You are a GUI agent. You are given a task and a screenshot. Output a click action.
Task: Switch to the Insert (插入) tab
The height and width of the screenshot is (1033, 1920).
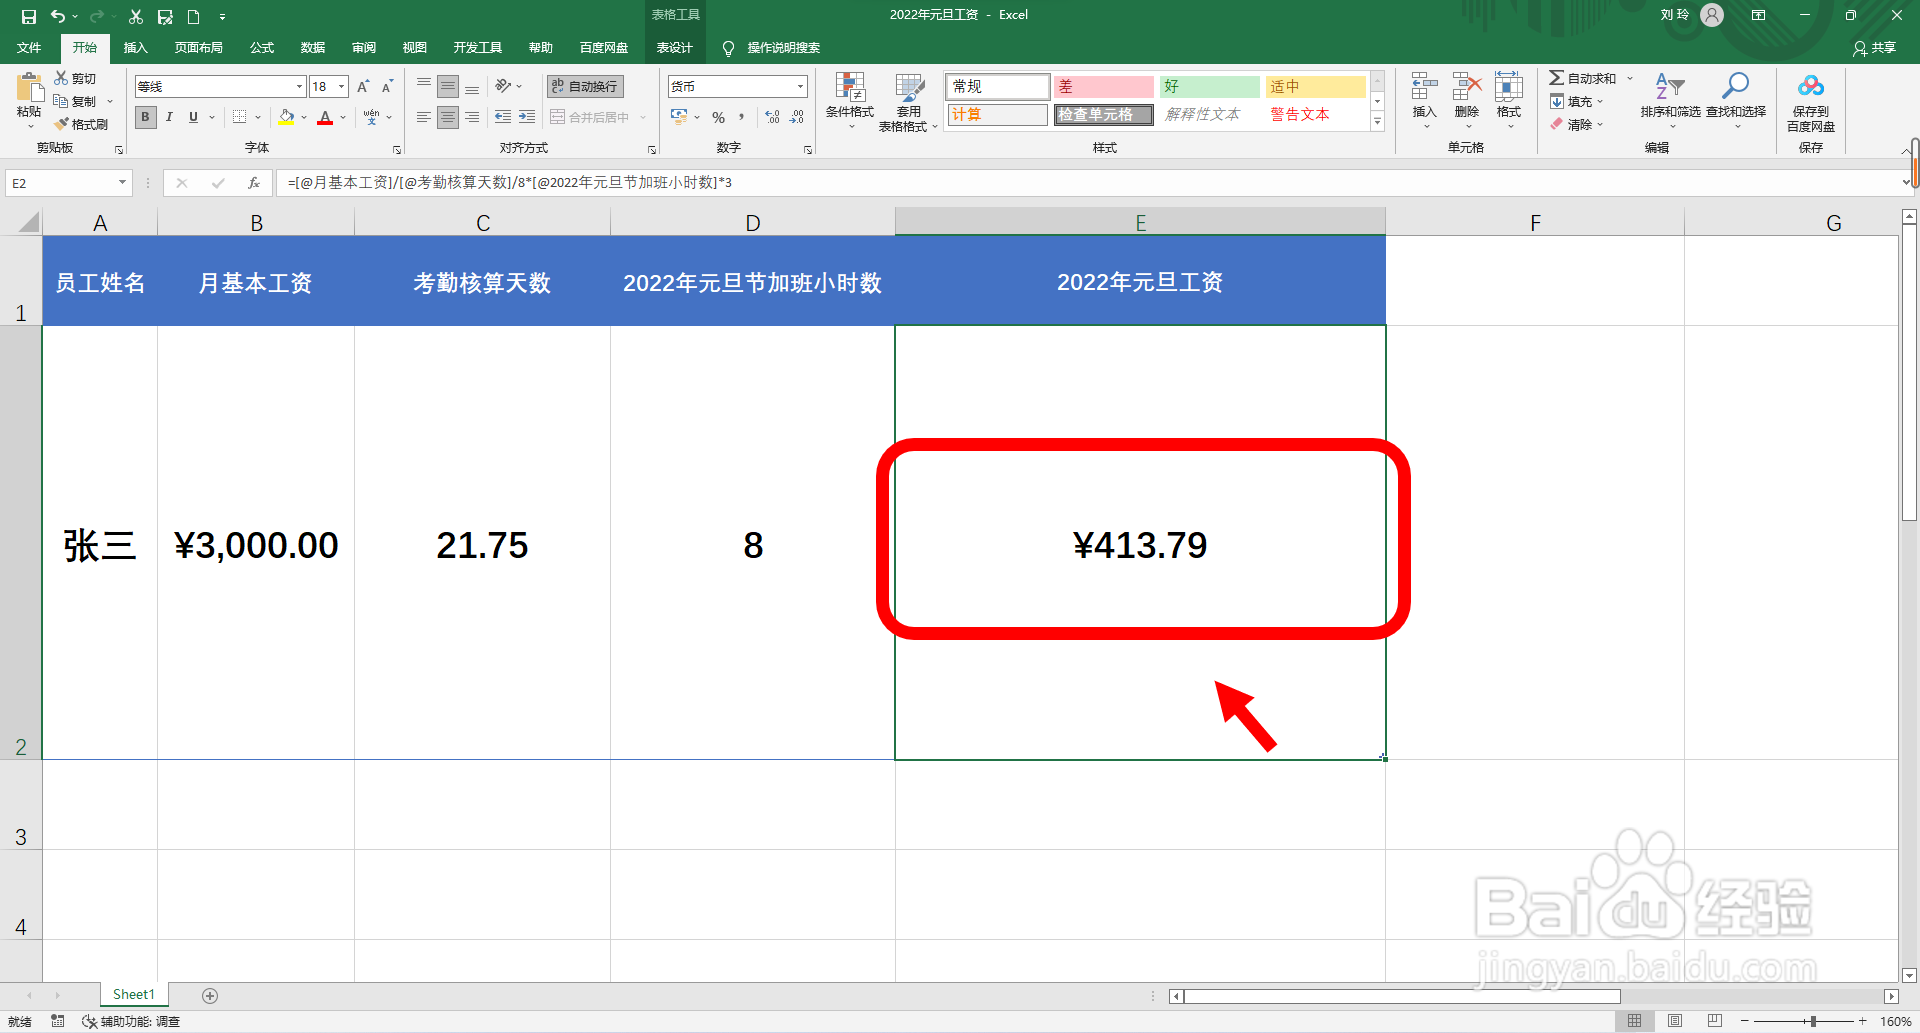coord(135,48)
